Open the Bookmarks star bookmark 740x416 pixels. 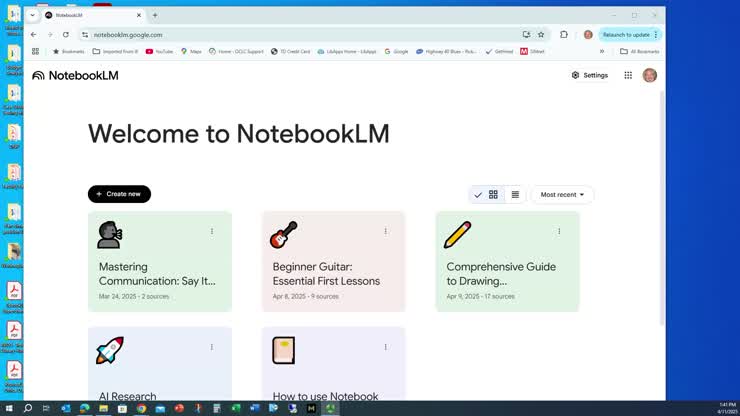click(69, 51)
